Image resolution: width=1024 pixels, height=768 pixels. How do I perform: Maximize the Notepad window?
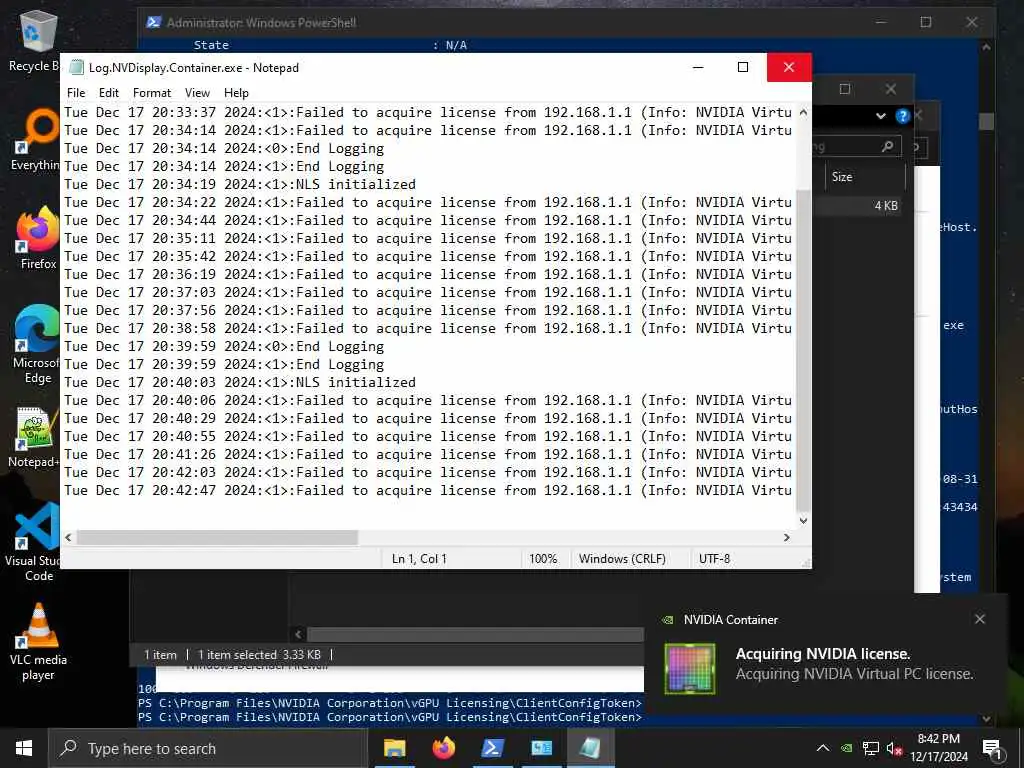pos(743,67)
